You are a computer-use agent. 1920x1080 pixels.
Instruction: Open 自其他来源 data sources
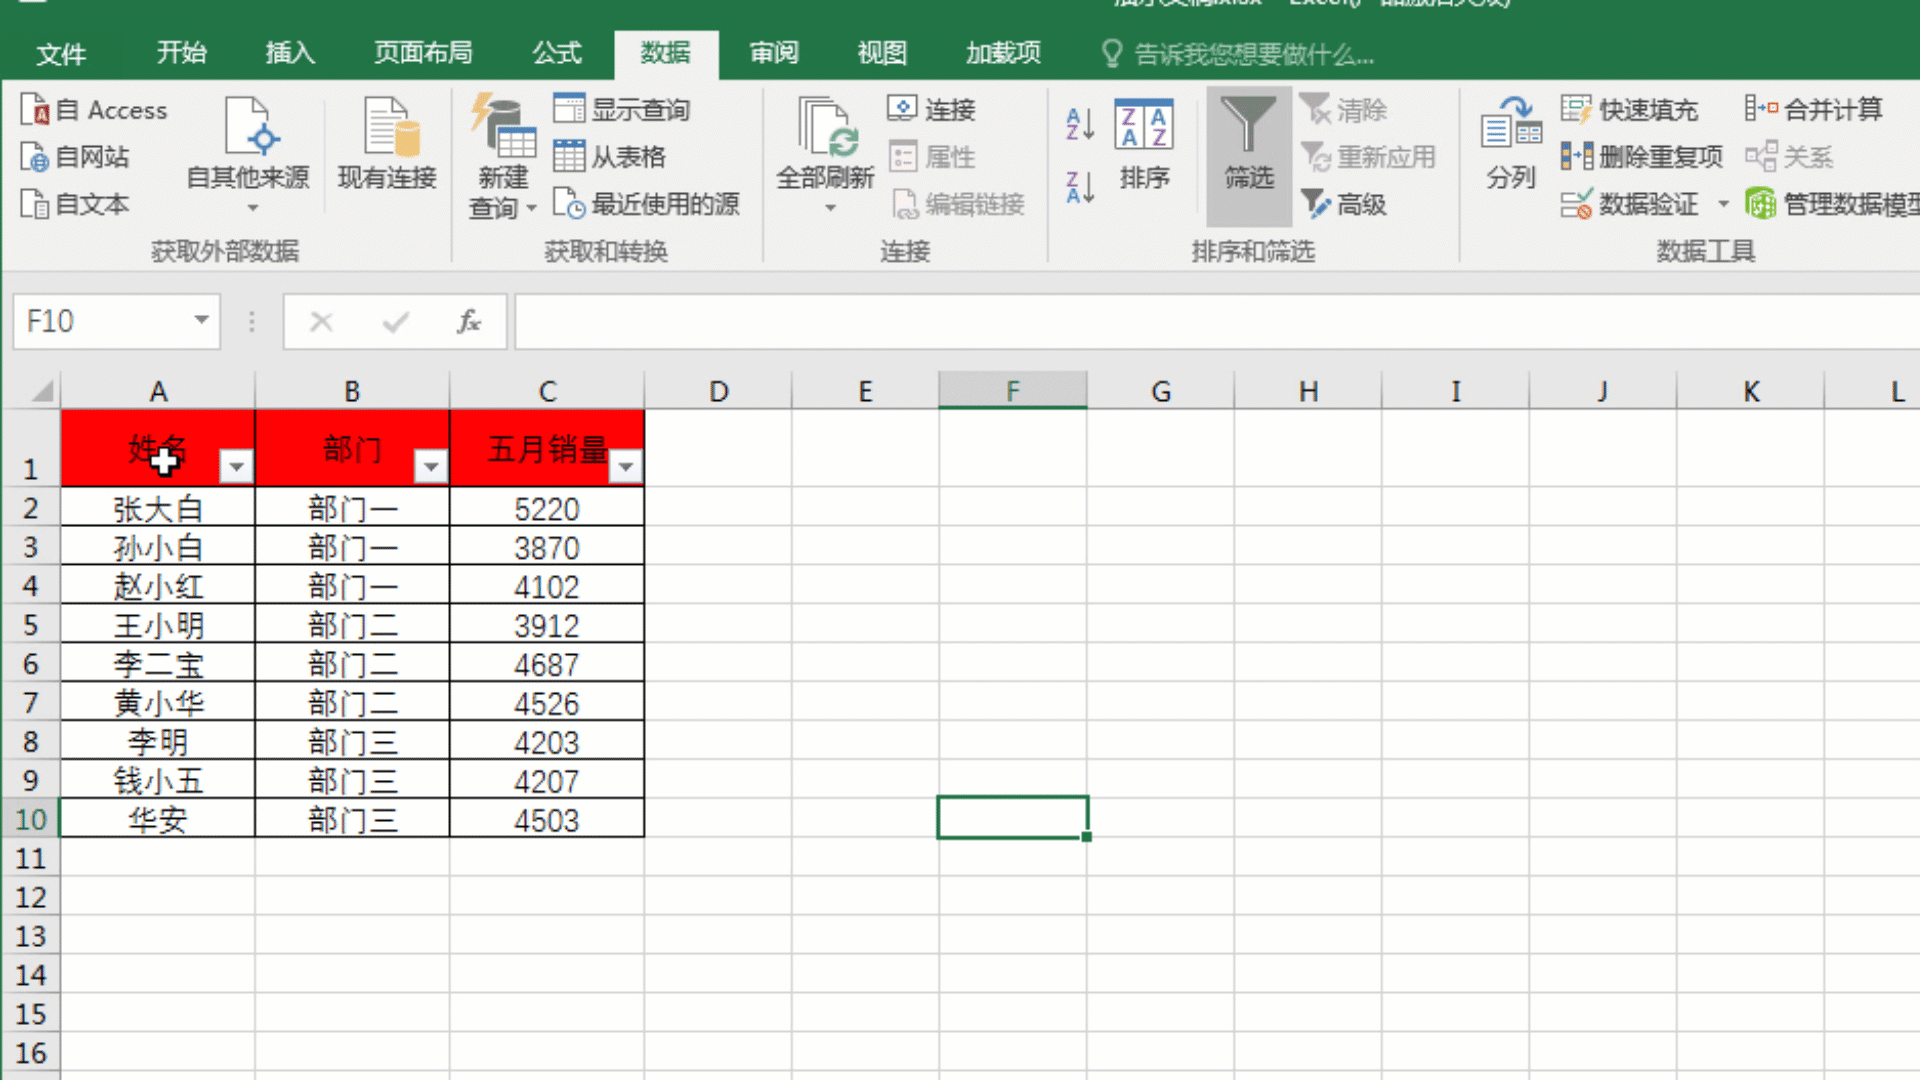point(248,155)
